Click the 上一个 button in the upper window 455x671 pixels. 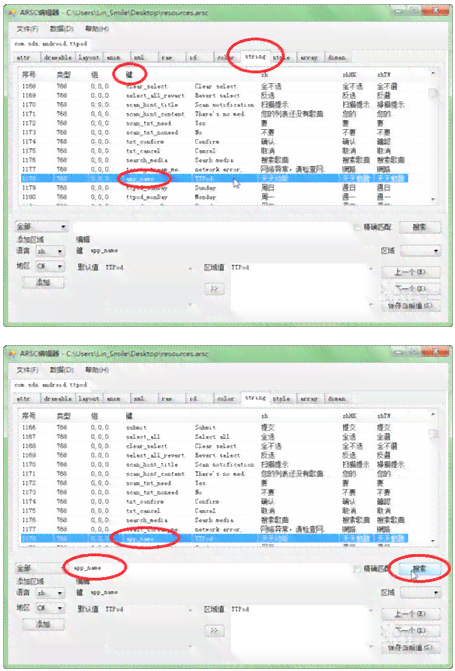coord(410,272)
